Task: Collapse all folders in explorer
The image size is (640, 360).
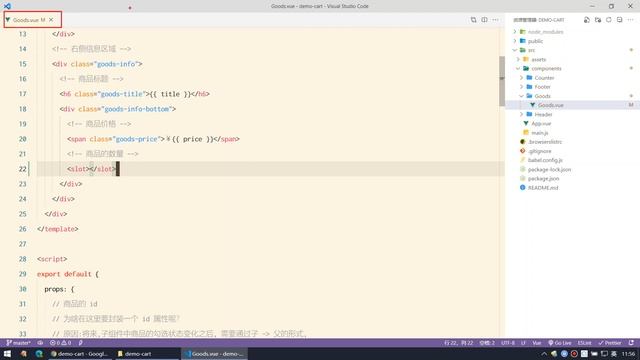Action: coord(620,20)
